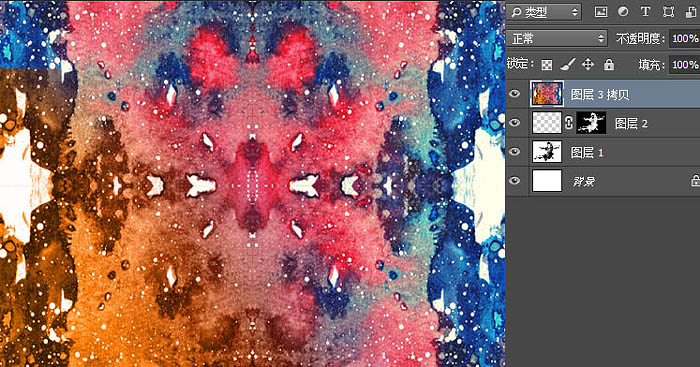Select the 图层 2 layer mask thumbnail

point(592,123)
